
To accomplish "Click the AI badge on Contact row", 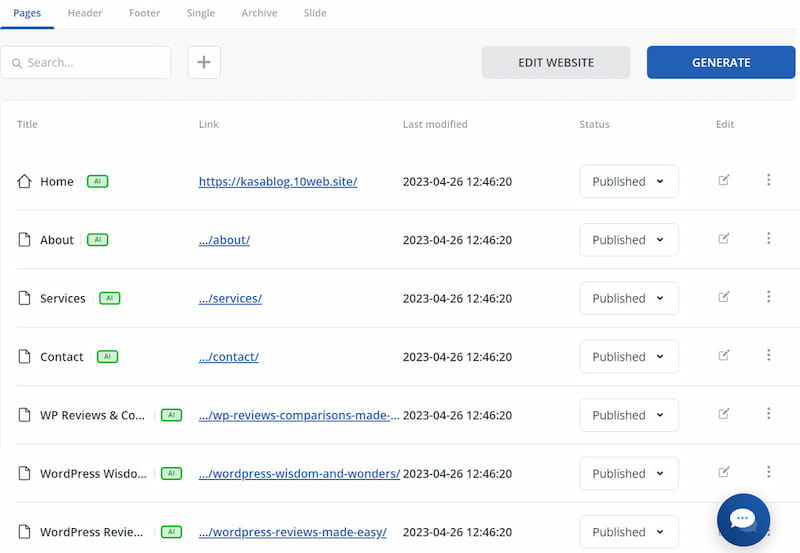I will 108,356.
